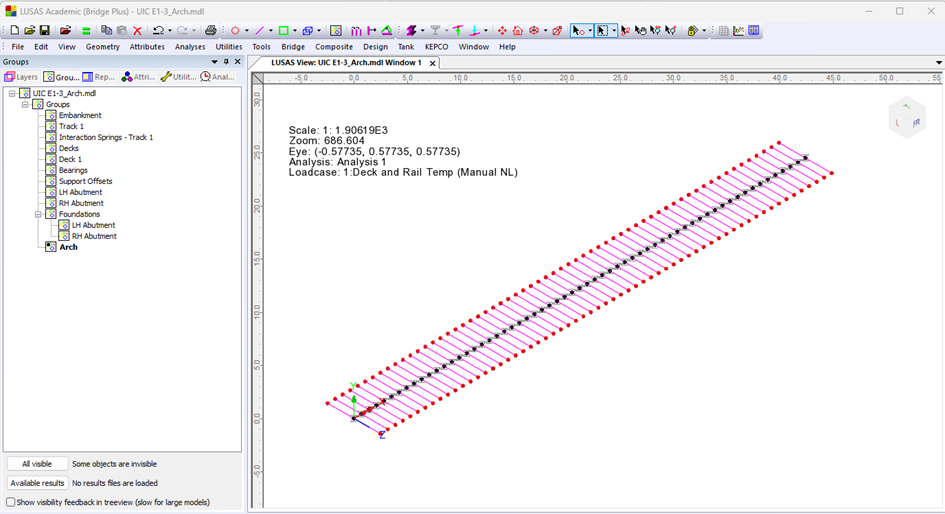Switch to the Layers panel tab

point(21,77)
